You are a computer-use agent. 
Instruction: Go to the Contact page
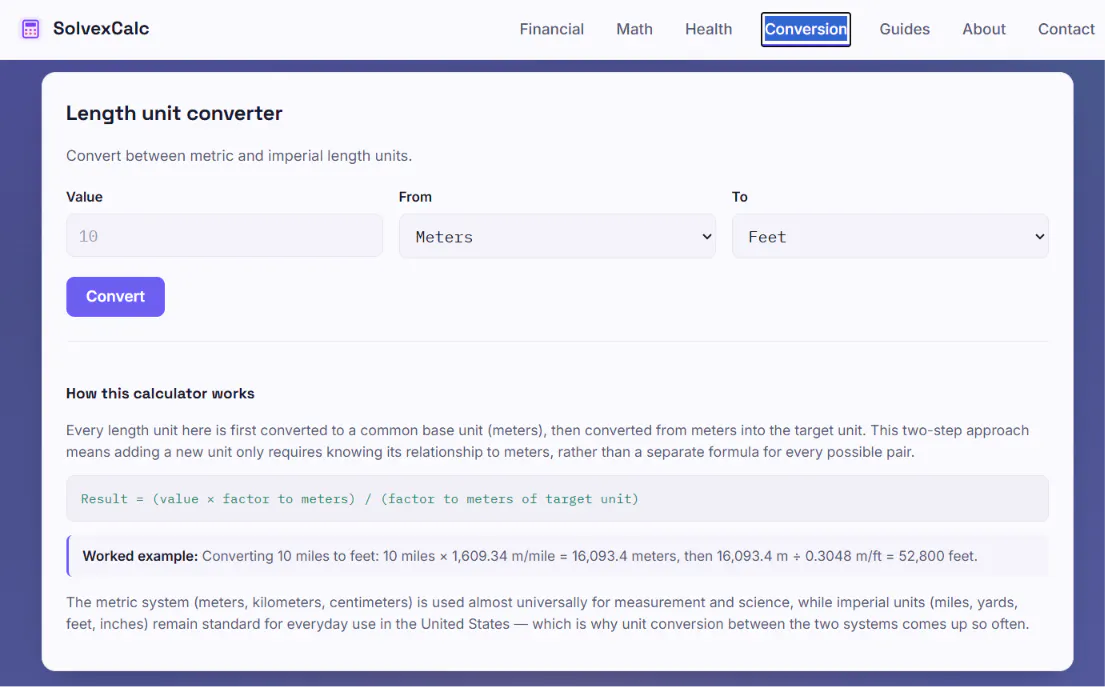tap(1066, 29)
